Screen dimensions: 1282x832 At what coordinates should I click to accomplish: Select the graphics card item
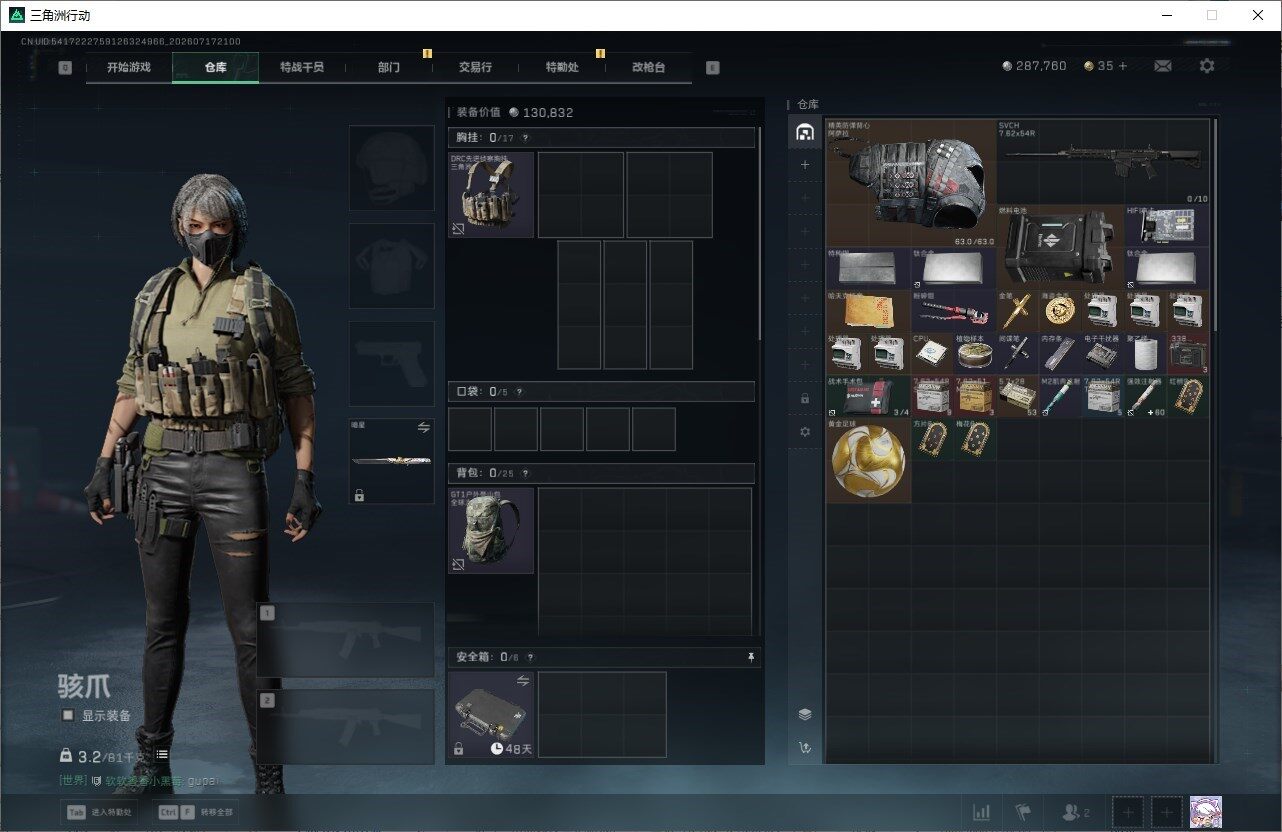(1167, 226)
